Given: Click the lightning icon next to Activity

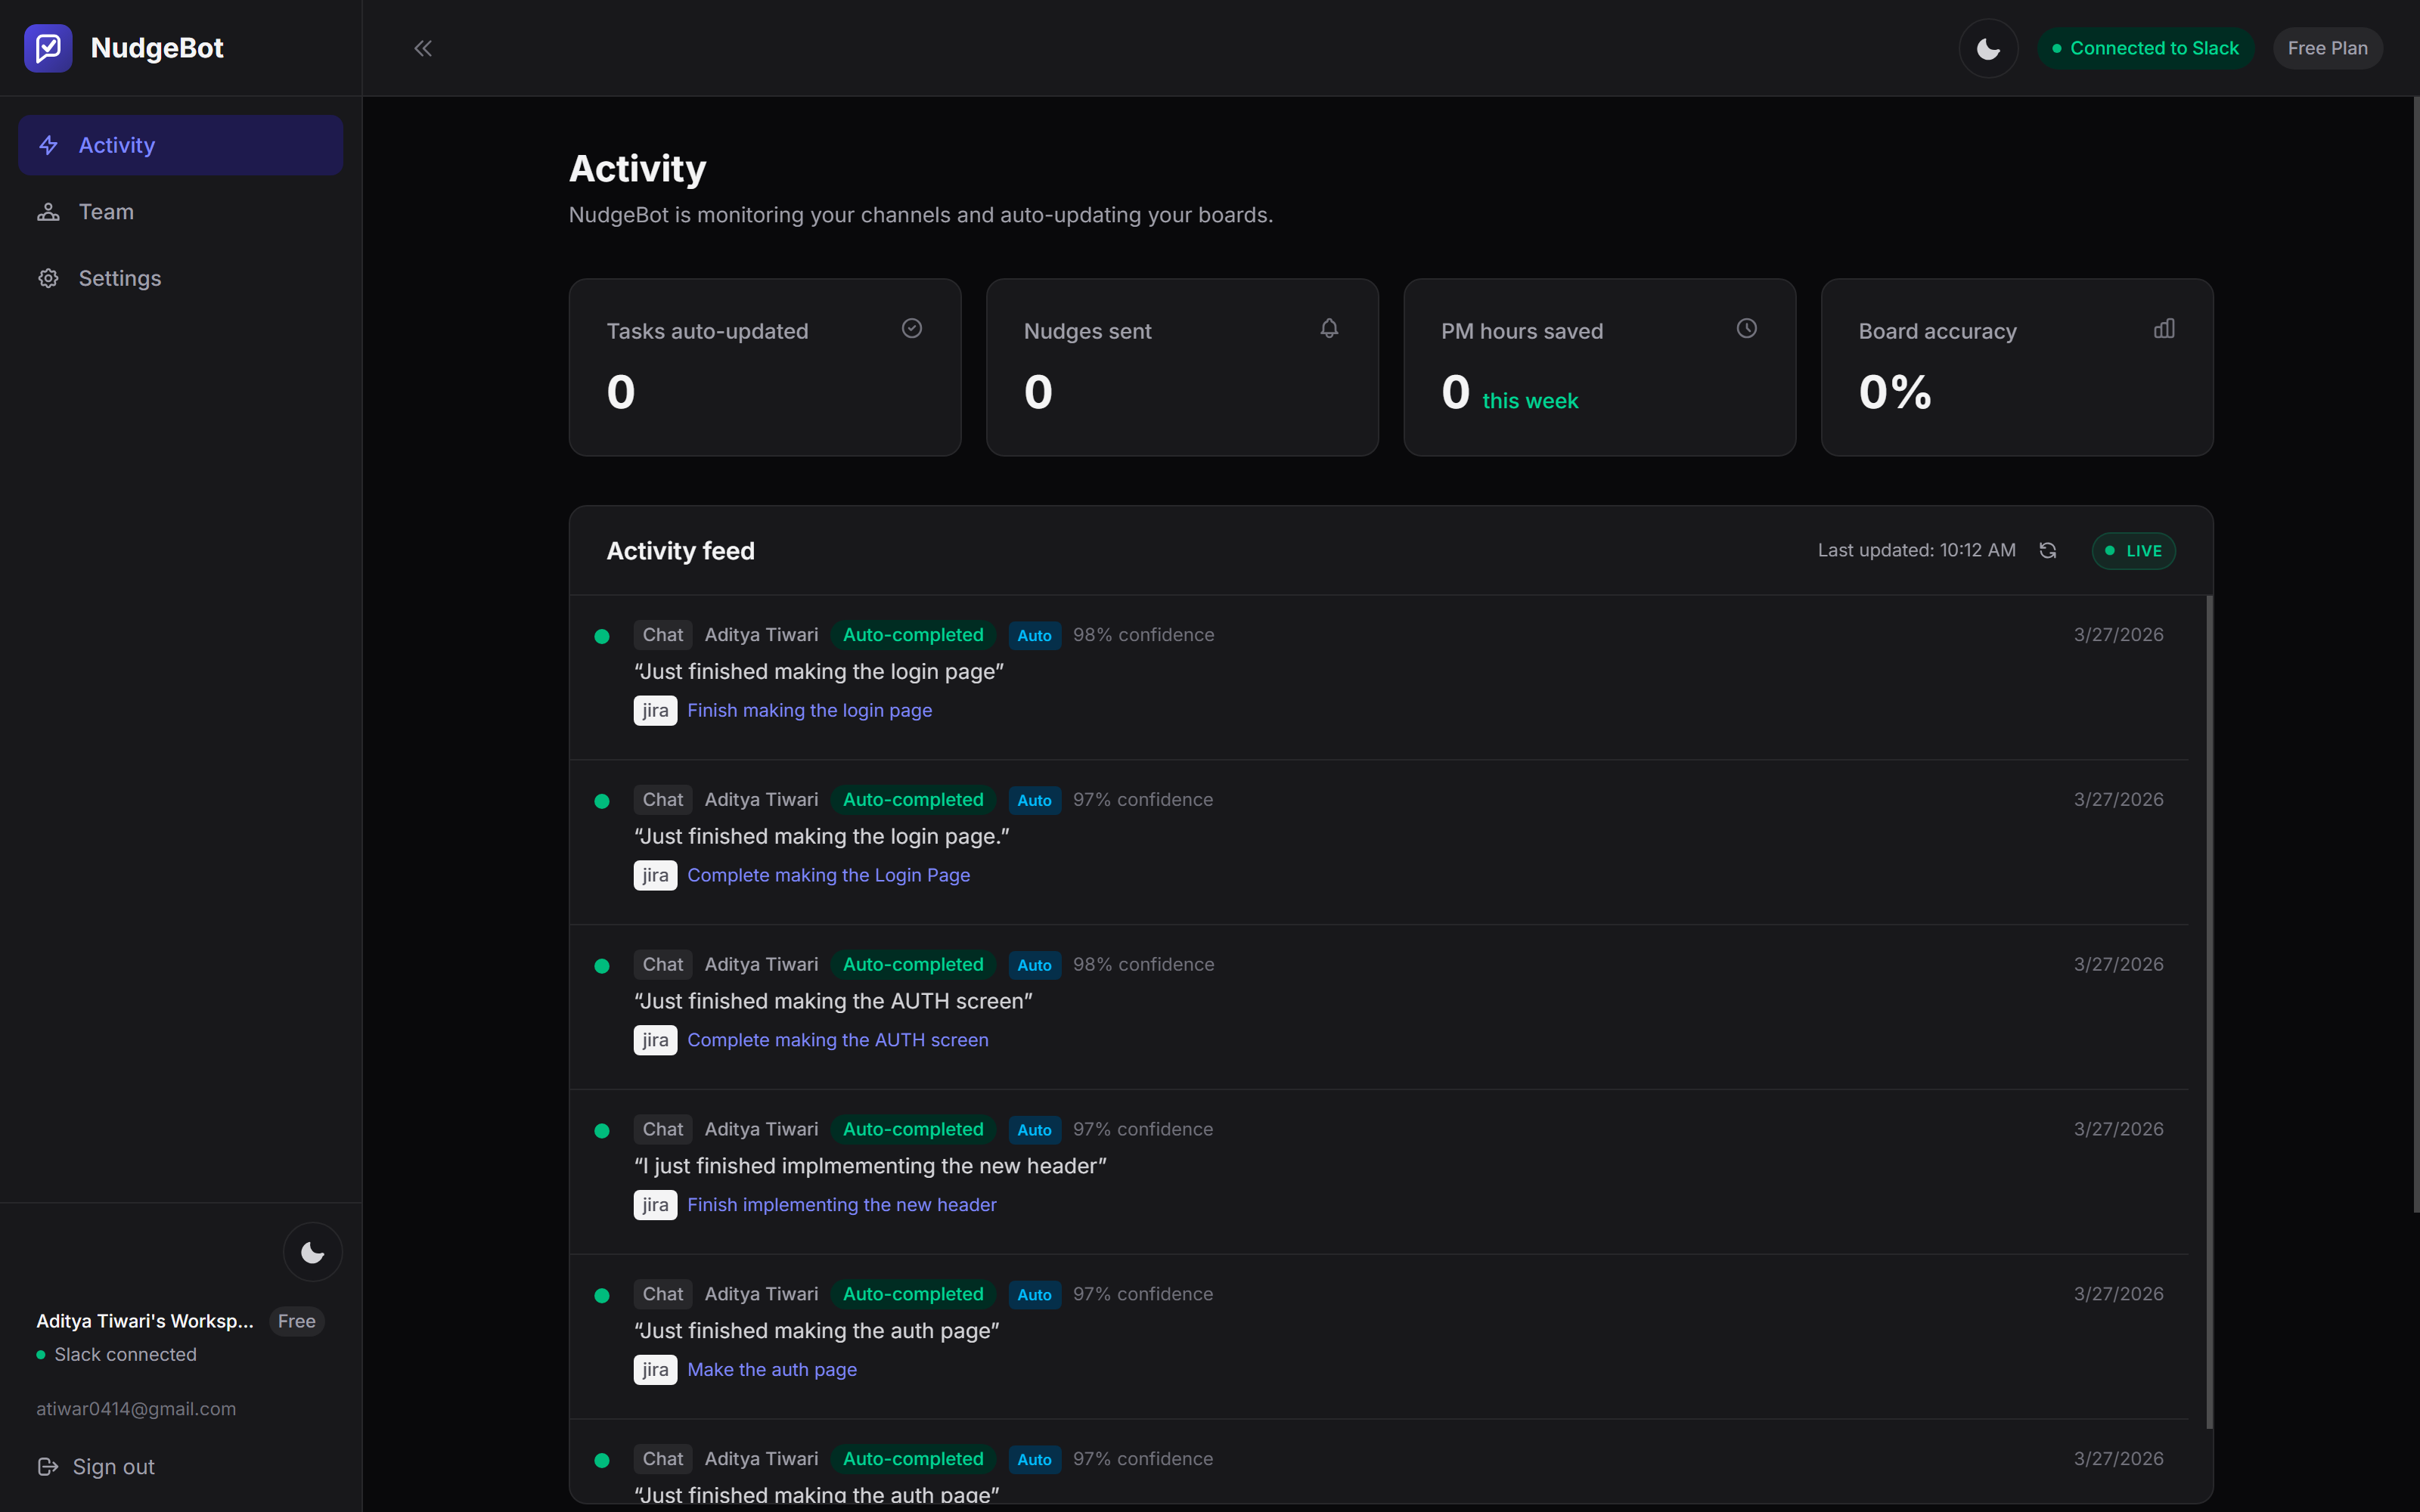Looking at the screenshot, I should pos(49,145).
